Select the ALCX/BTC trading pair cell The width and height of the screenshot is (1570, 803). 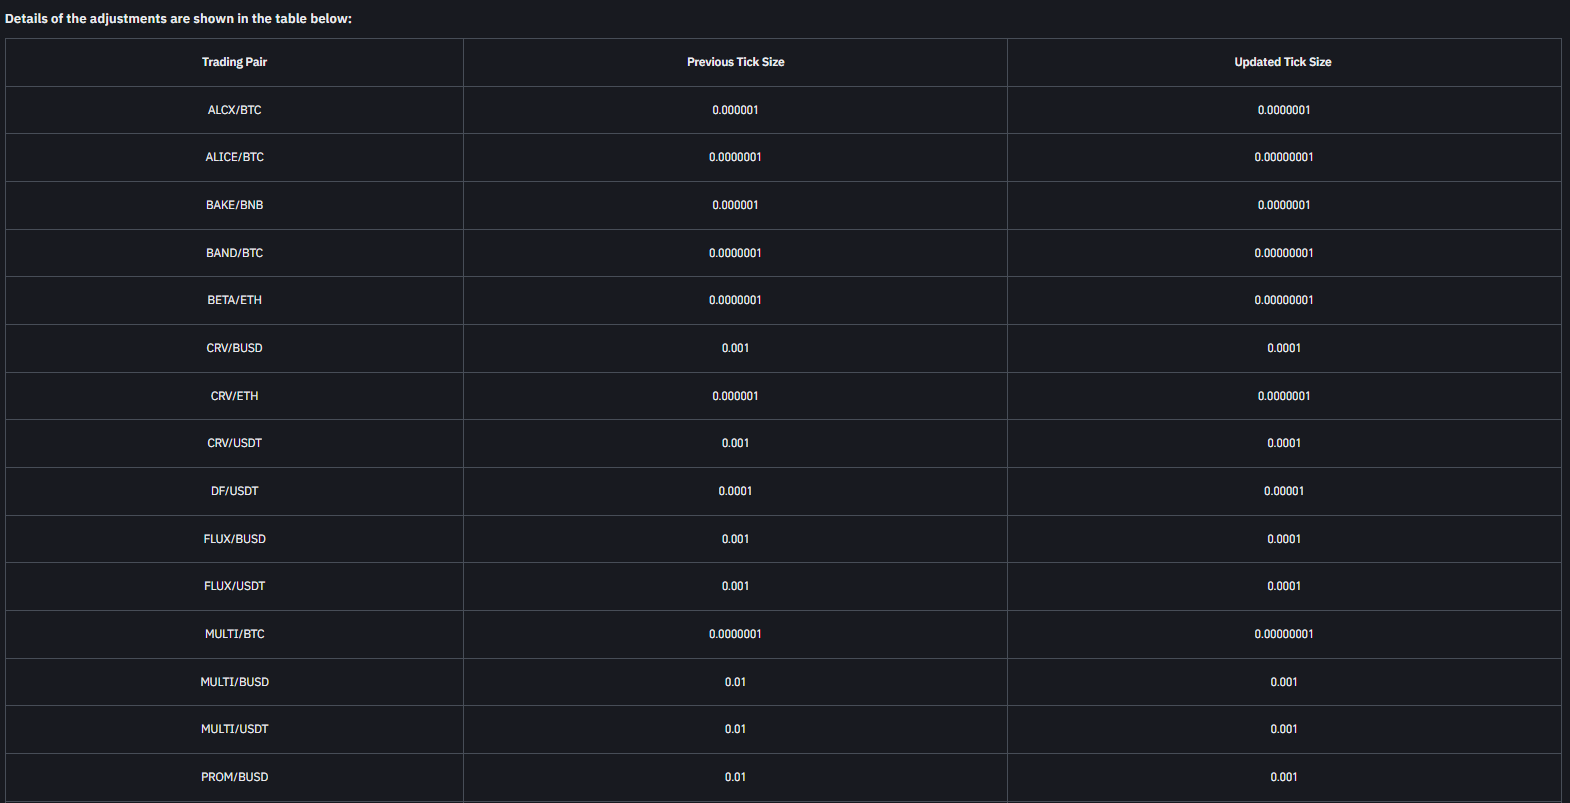[234, 110]
